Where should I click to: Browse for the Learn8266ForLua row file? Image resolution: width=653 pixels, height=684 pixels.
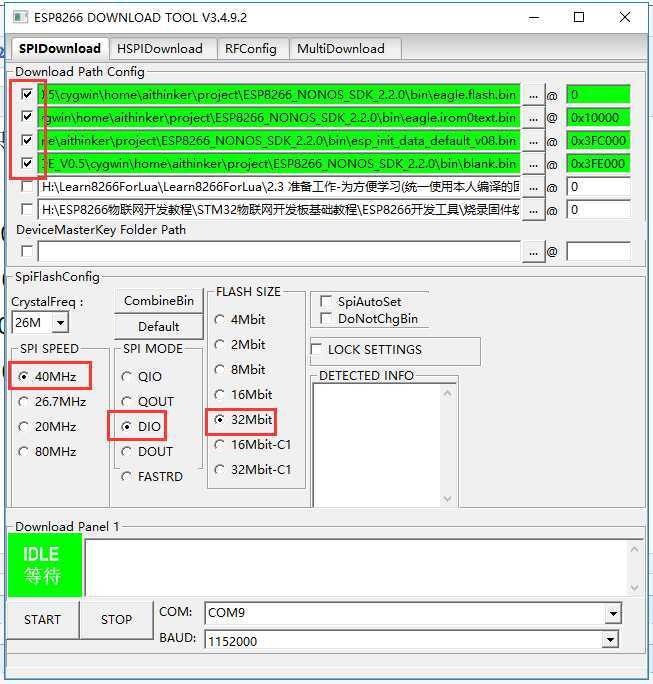(x=533, y=187)
